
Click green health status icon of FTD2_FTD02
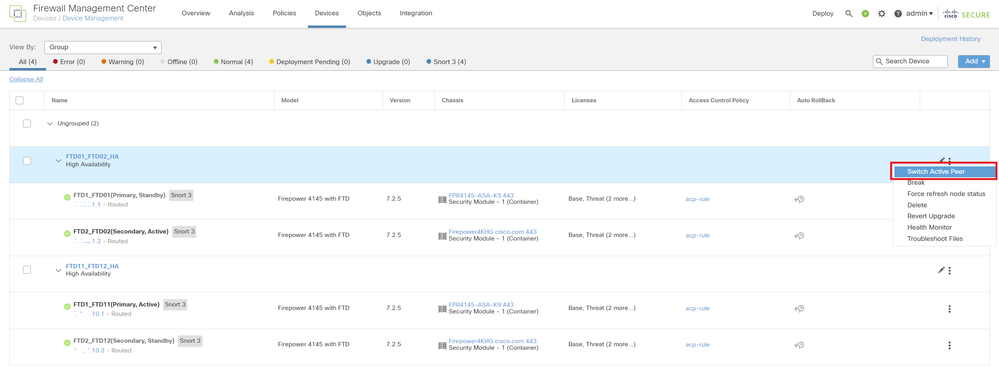pos(67,233)
